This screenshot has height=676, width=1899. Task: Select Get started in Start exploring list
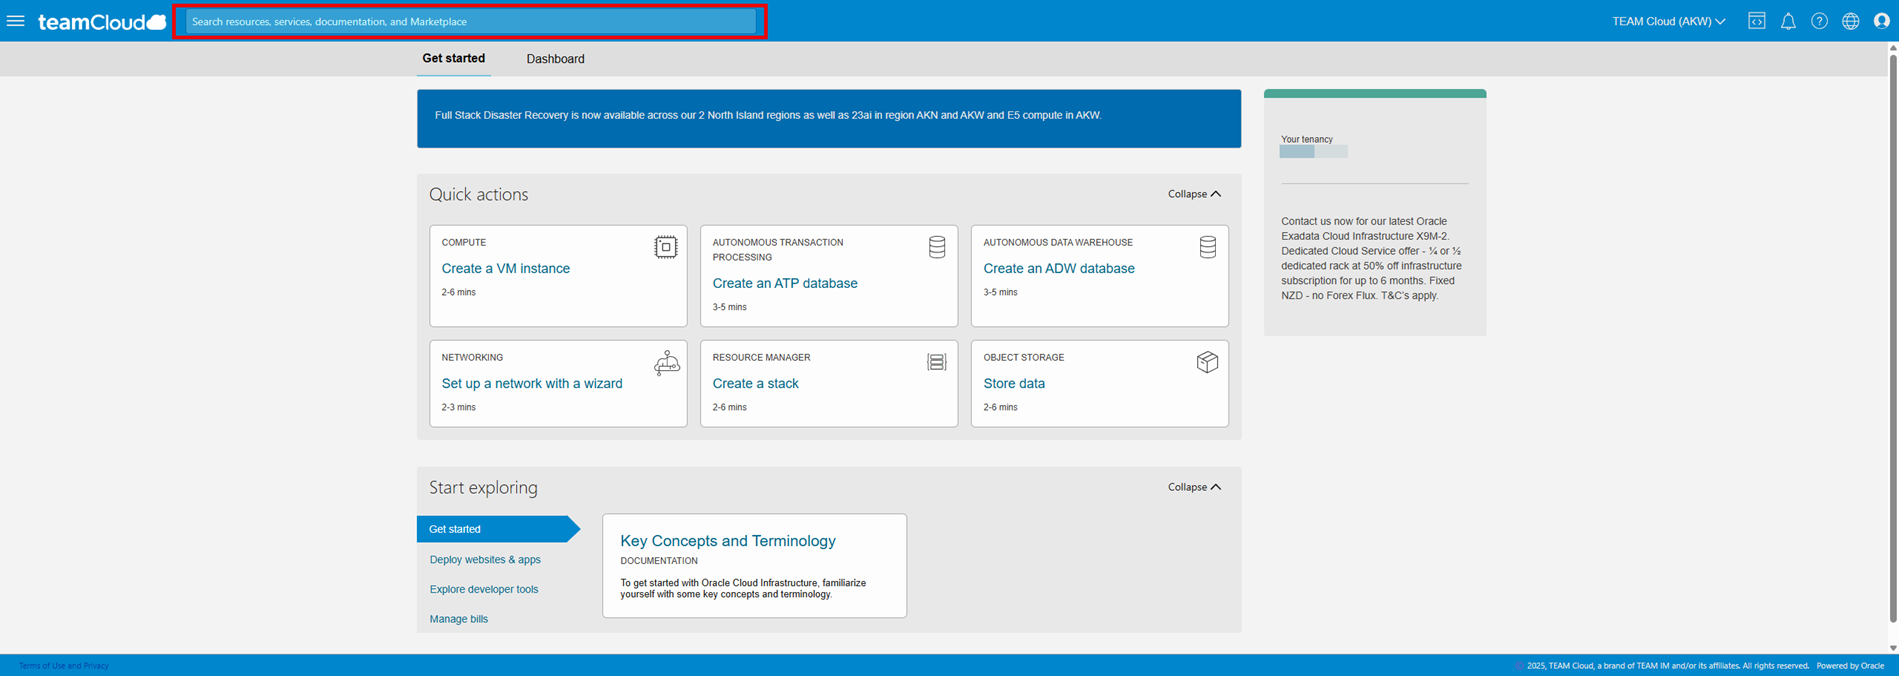pos(497,529)
